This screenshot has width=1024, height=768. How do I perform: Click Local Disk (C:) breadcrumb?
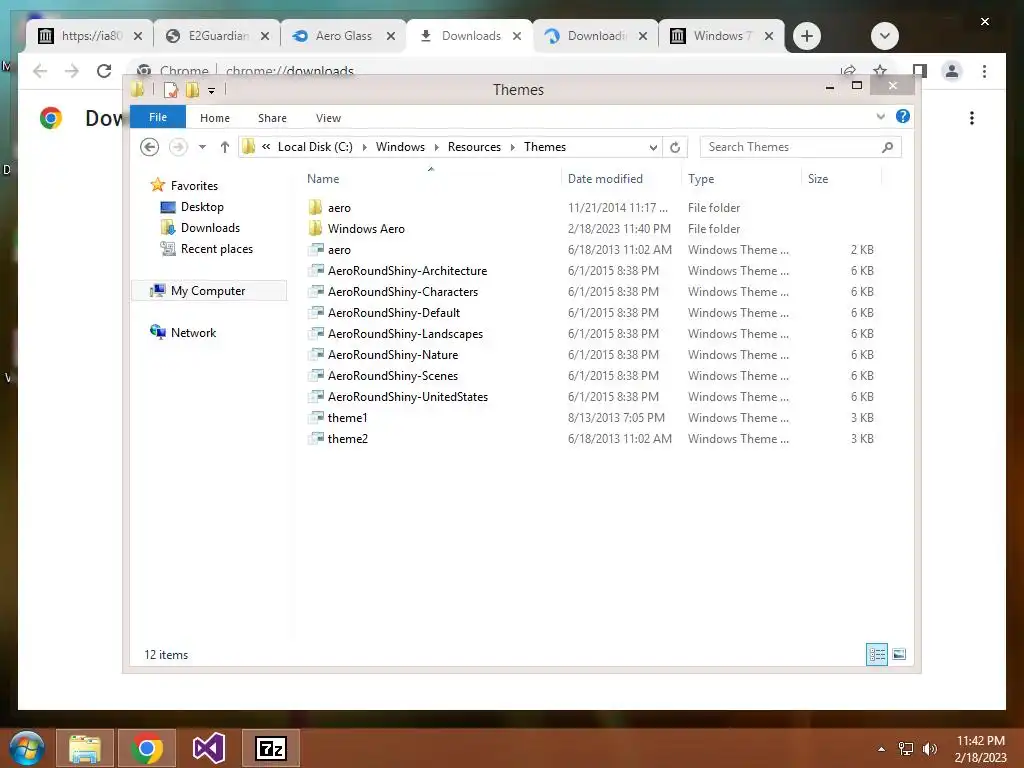tap(315, 147)
